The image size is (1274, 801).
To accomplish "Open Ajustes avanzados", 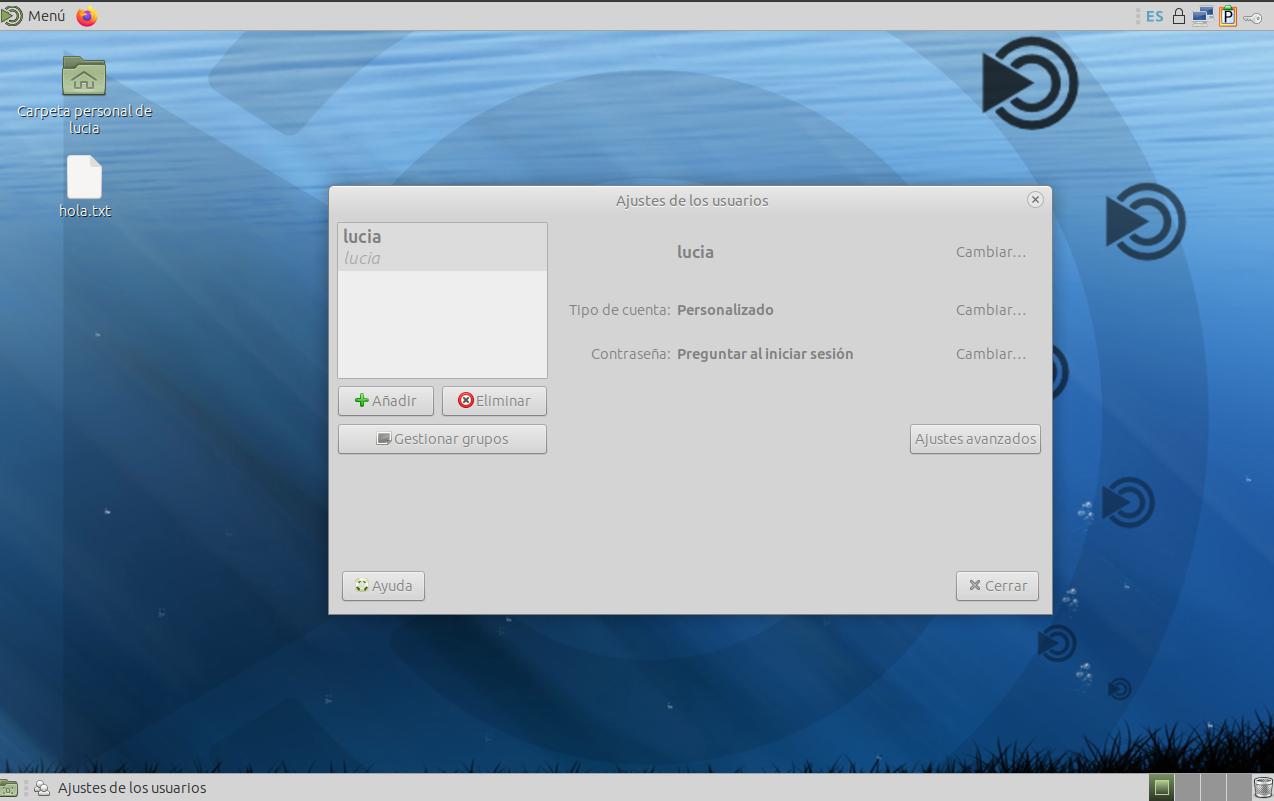I will tap(975, 439).
